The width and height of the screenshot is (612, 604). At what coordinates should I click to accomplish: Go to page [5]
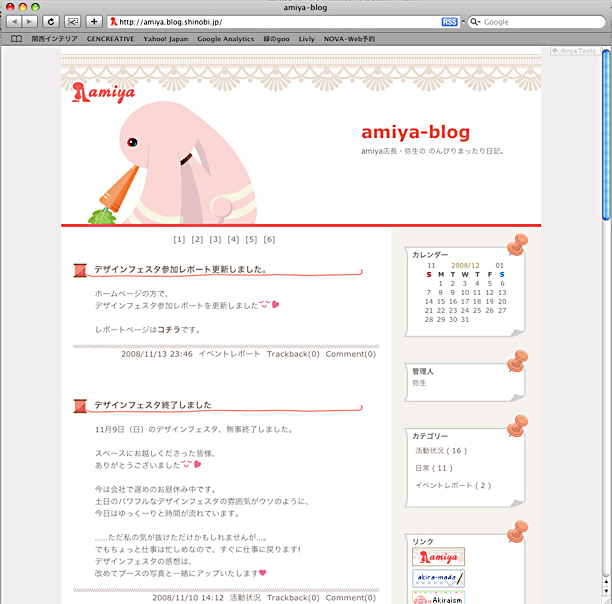pos(251,239)
